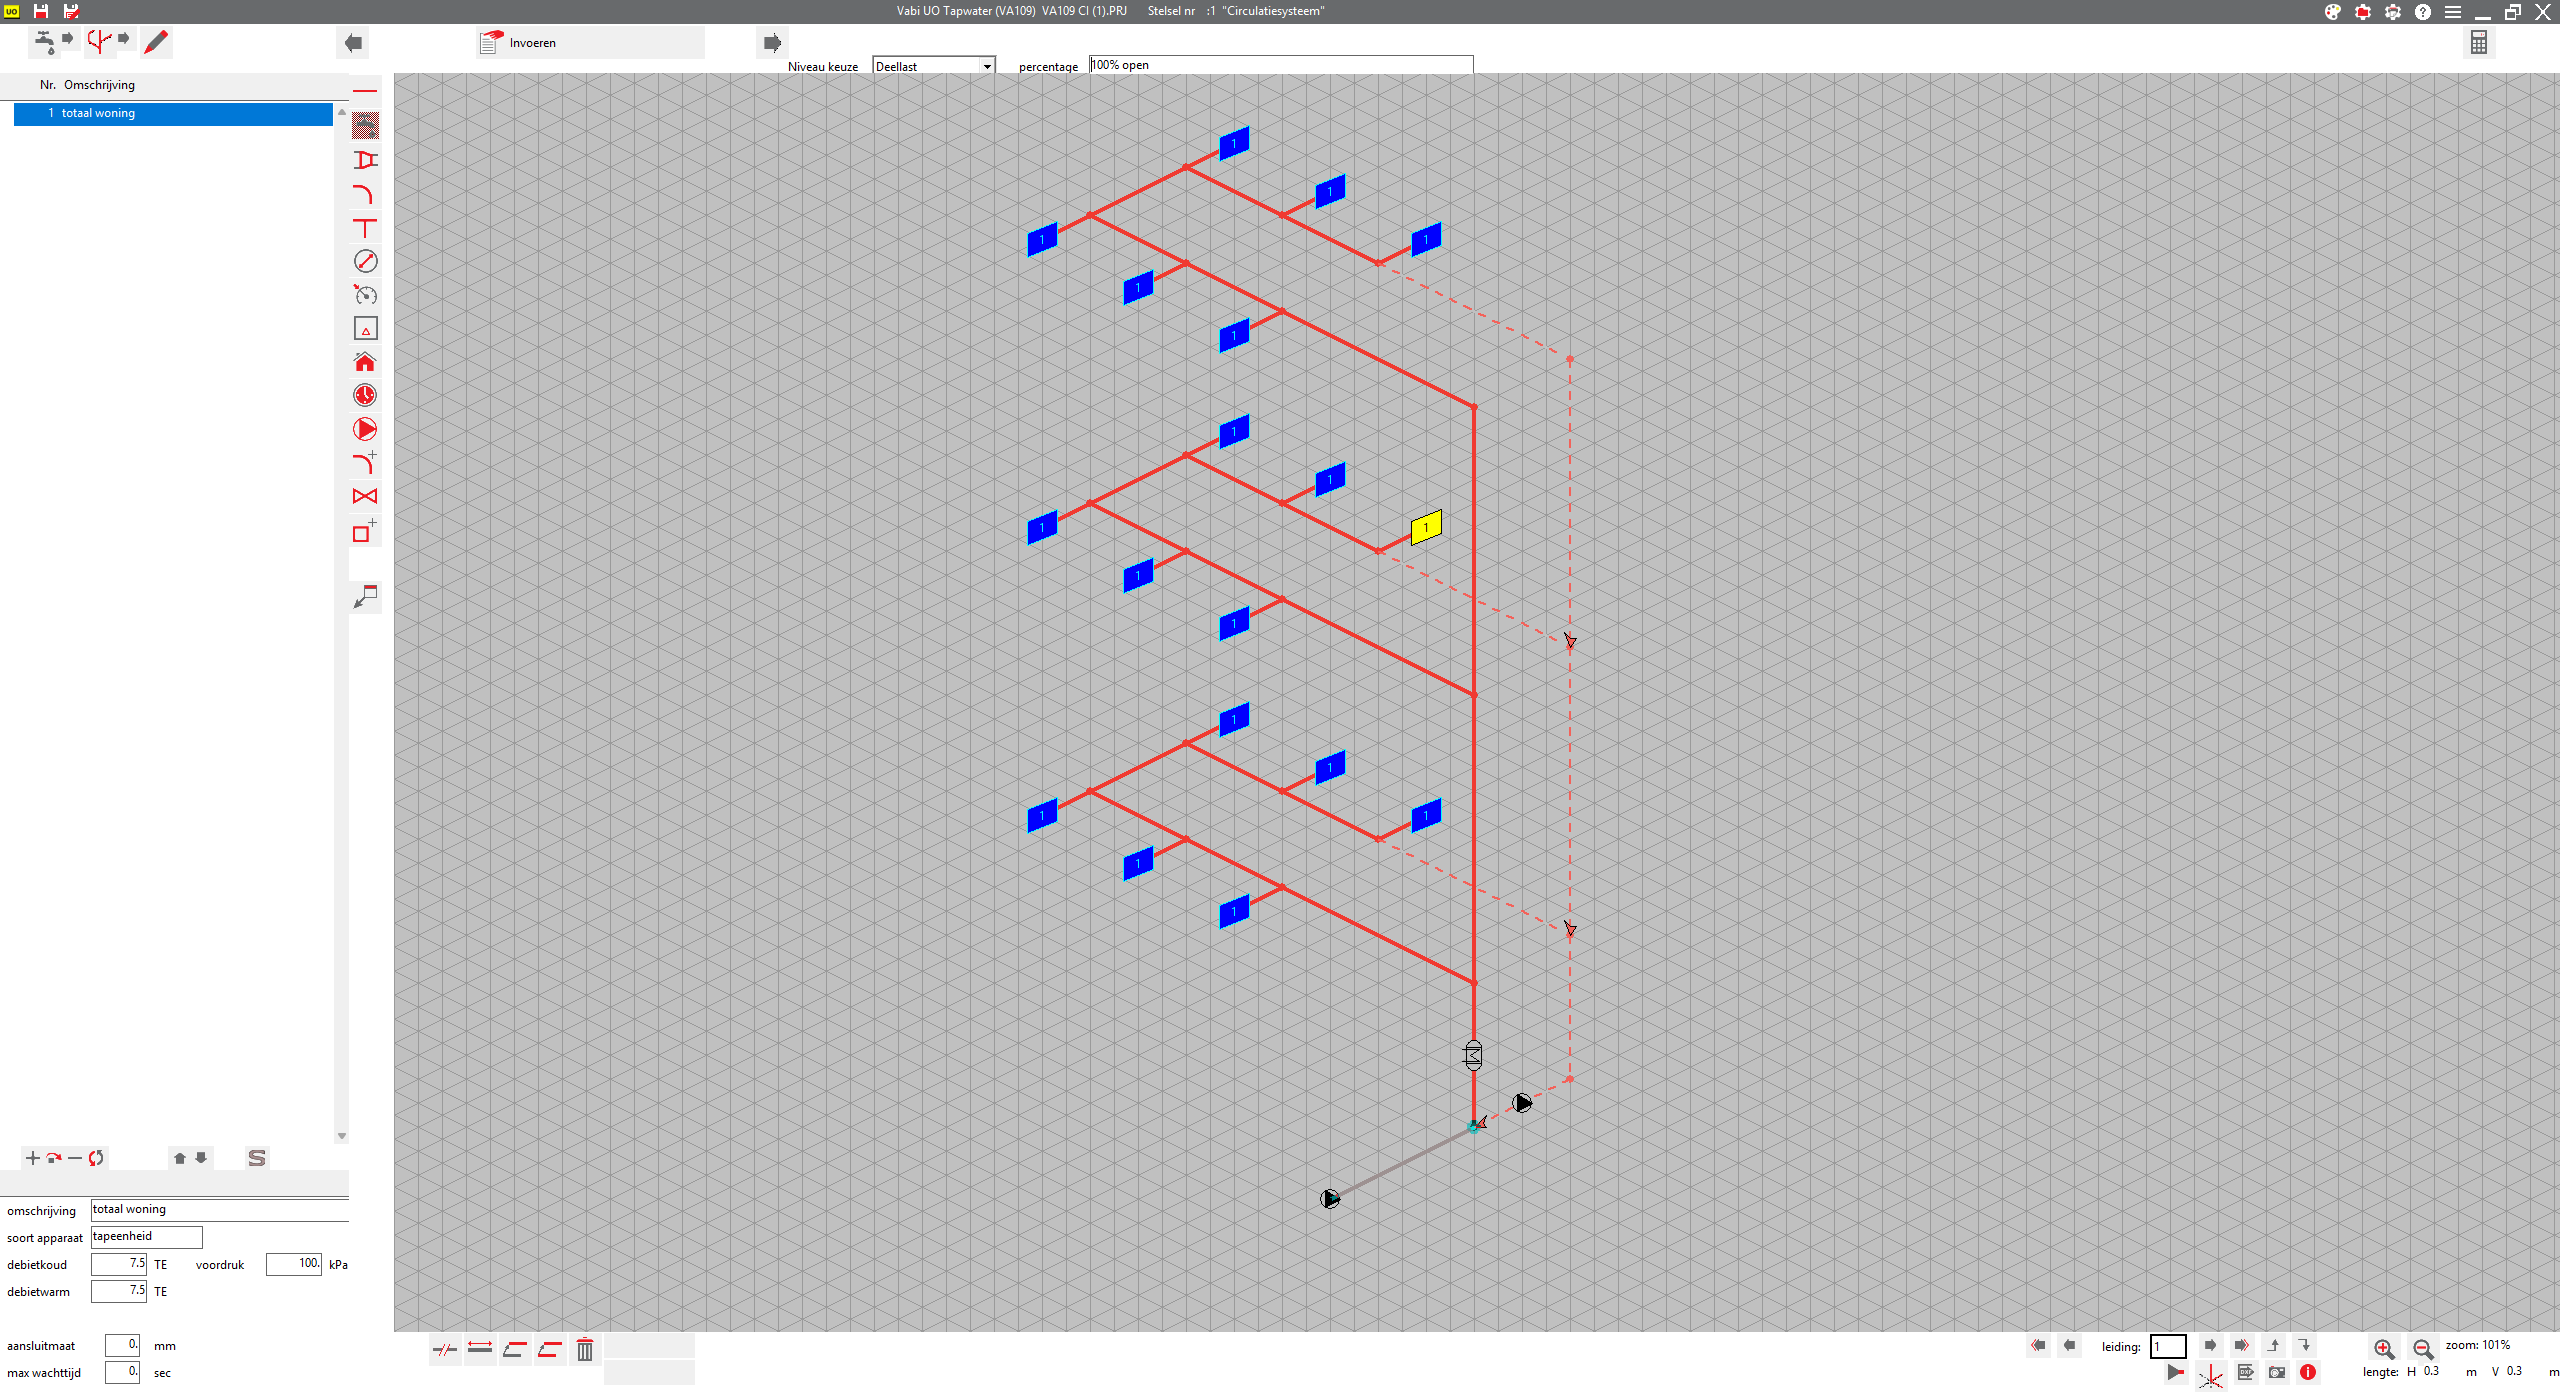Select the red pump tool

[365, 429]
